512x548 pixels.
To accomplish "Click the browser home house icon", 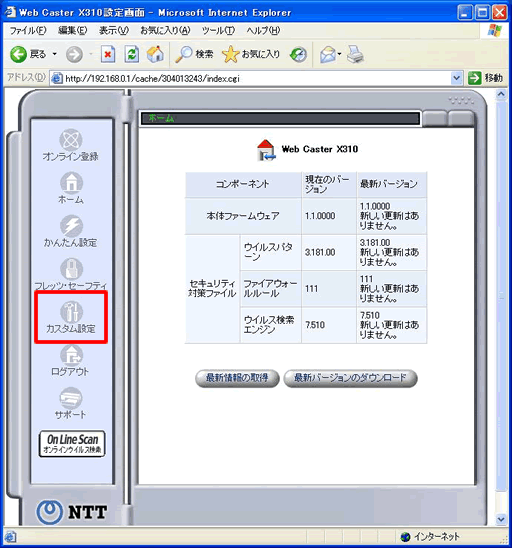I will pyautogui.click(x=156, y=55).
